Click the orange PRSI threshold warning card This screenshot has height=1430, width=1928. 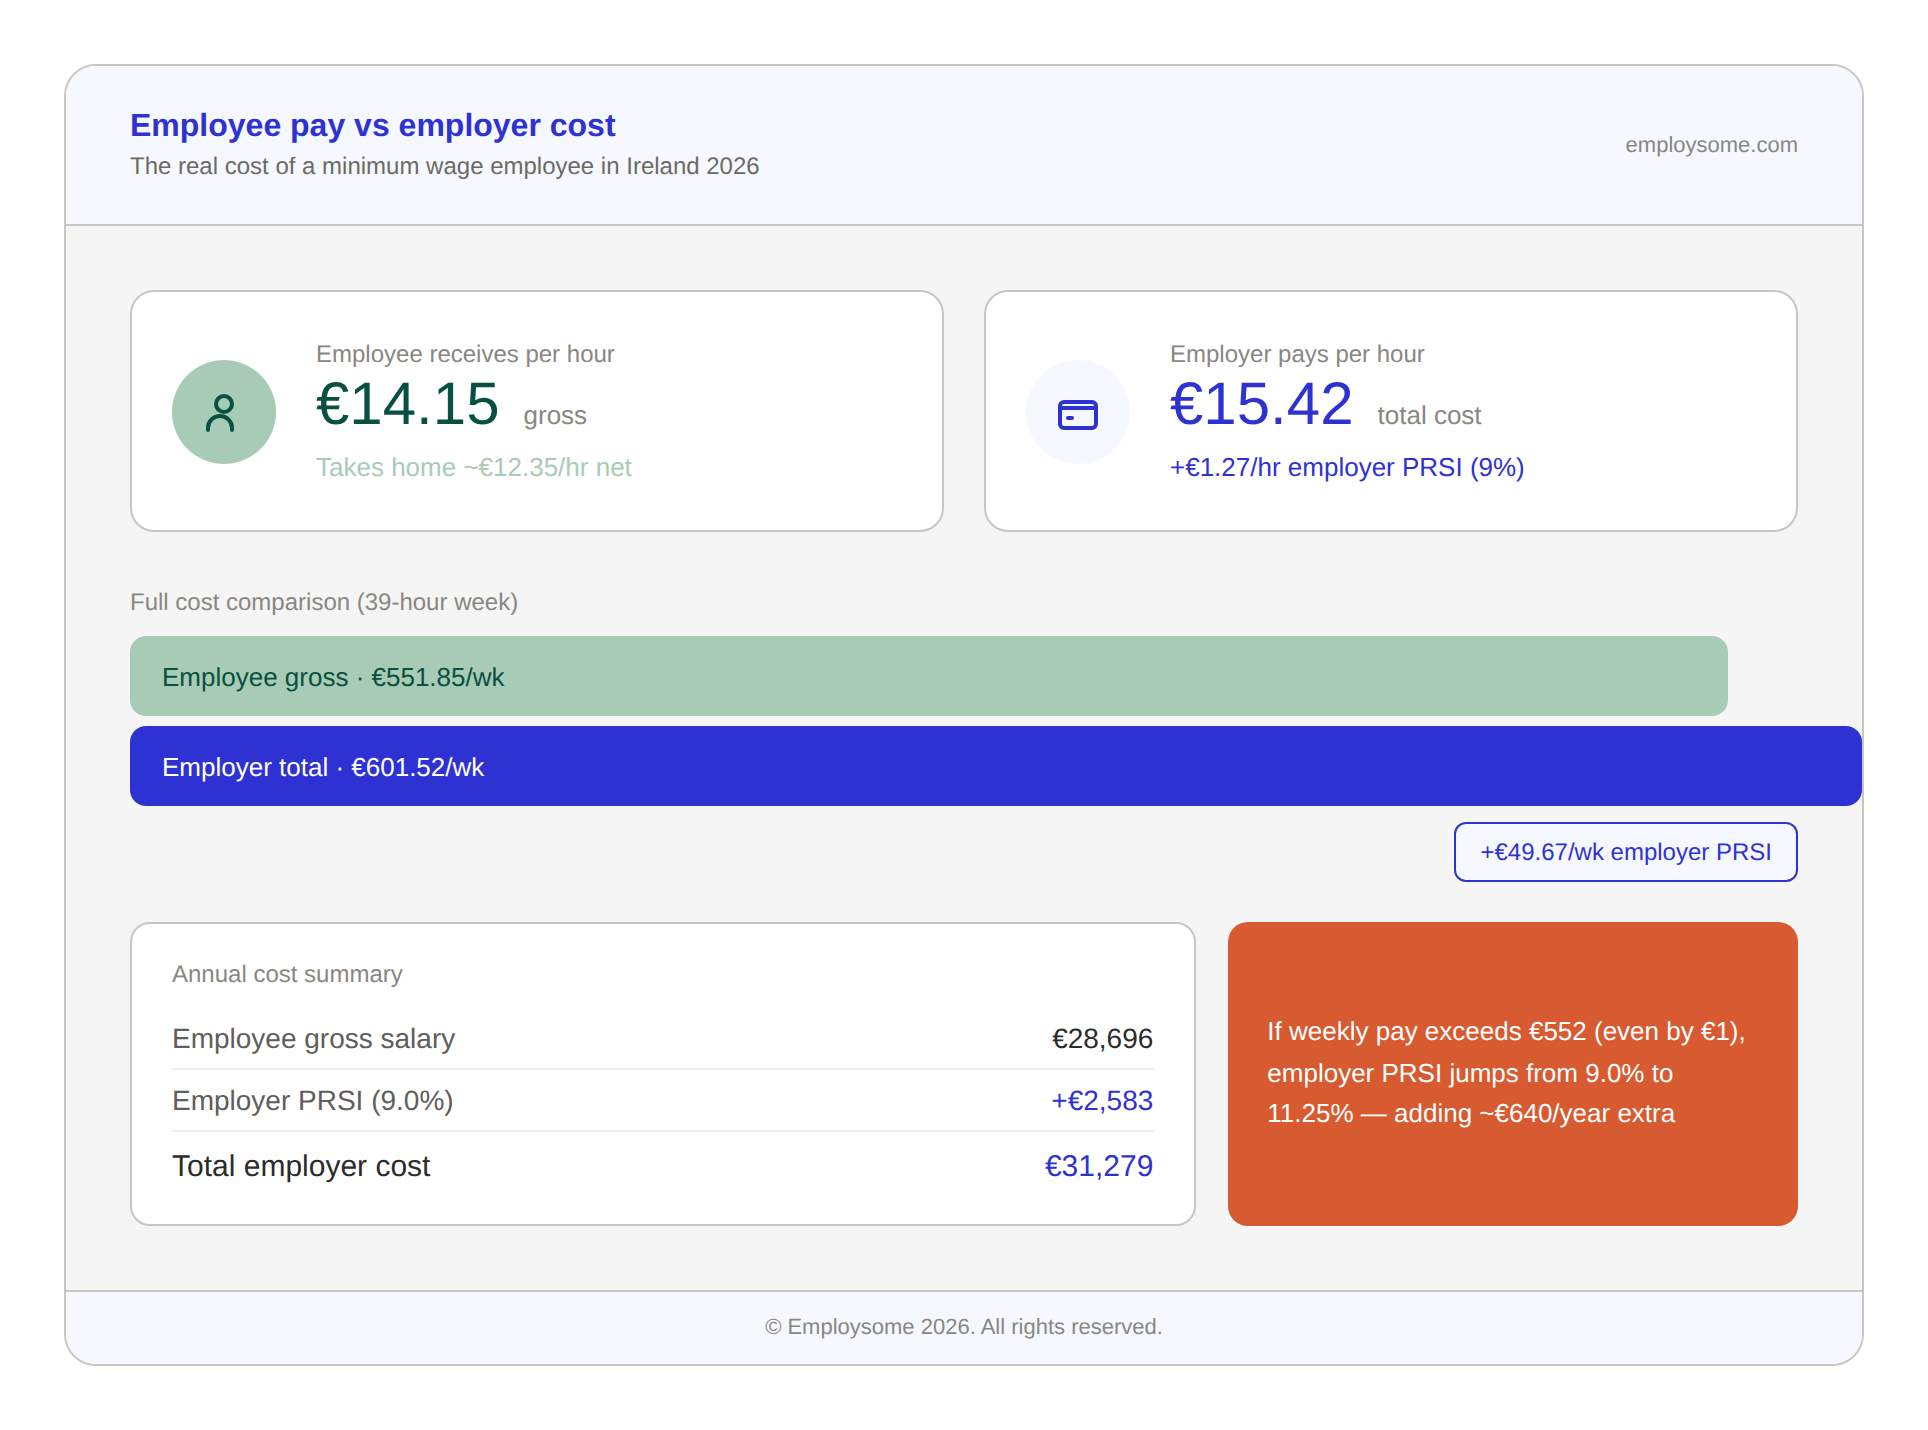click(x=1511, y=1073)
